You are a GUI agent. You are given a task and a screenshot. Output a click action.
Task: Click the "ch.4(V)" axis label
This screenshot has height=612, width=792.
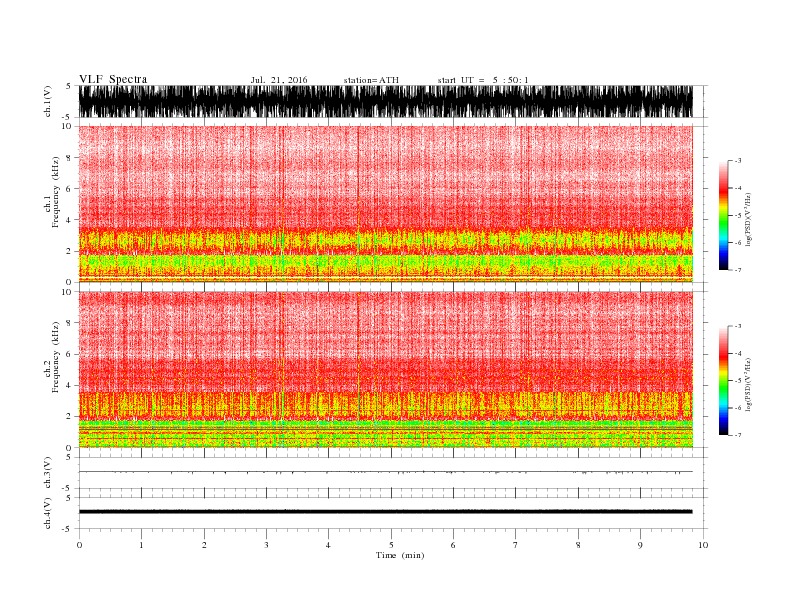(x=47, y=513)
